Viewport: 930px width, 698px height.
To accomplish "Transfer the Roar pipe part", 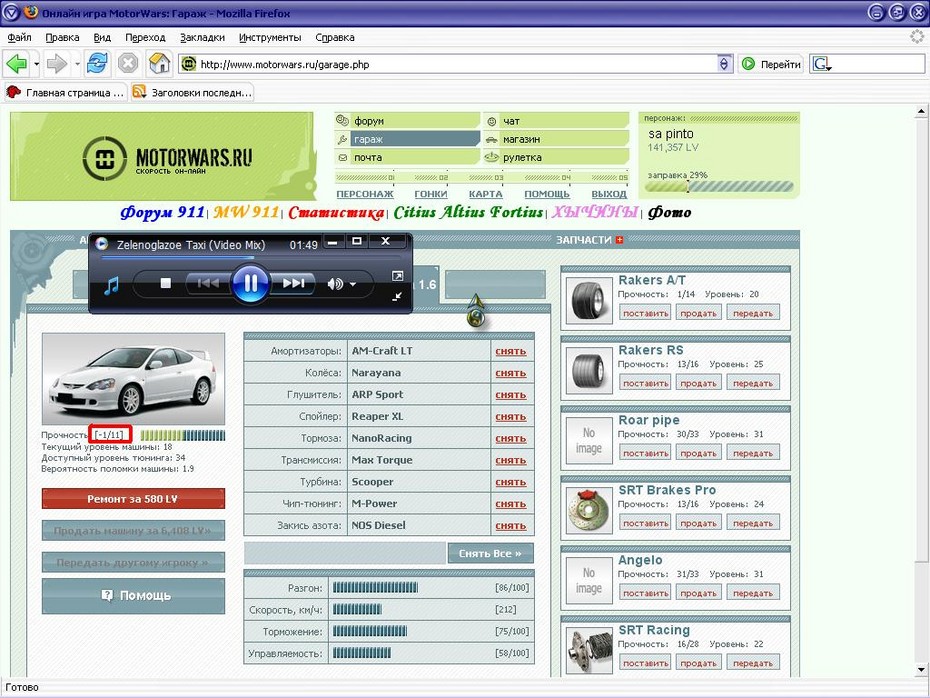I will [x=753, y=453].
